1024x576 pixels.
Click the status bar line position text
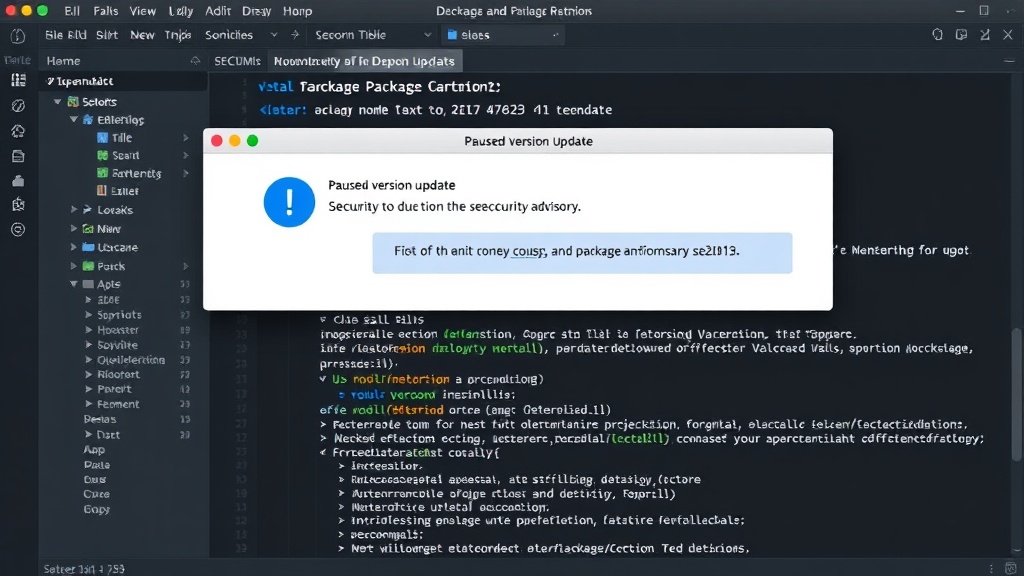pos(84,569)
